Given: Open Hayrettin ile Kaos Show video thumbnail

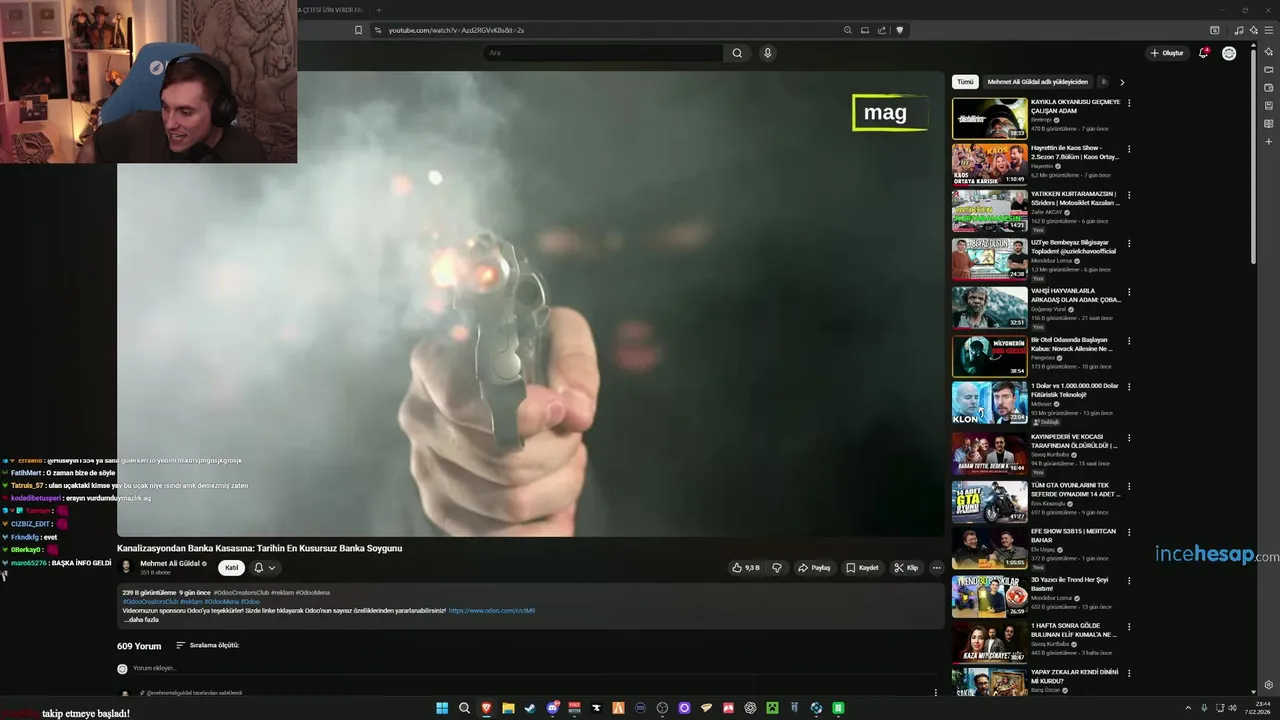Looking at the screenshot, I should click(x=989, y=163).
